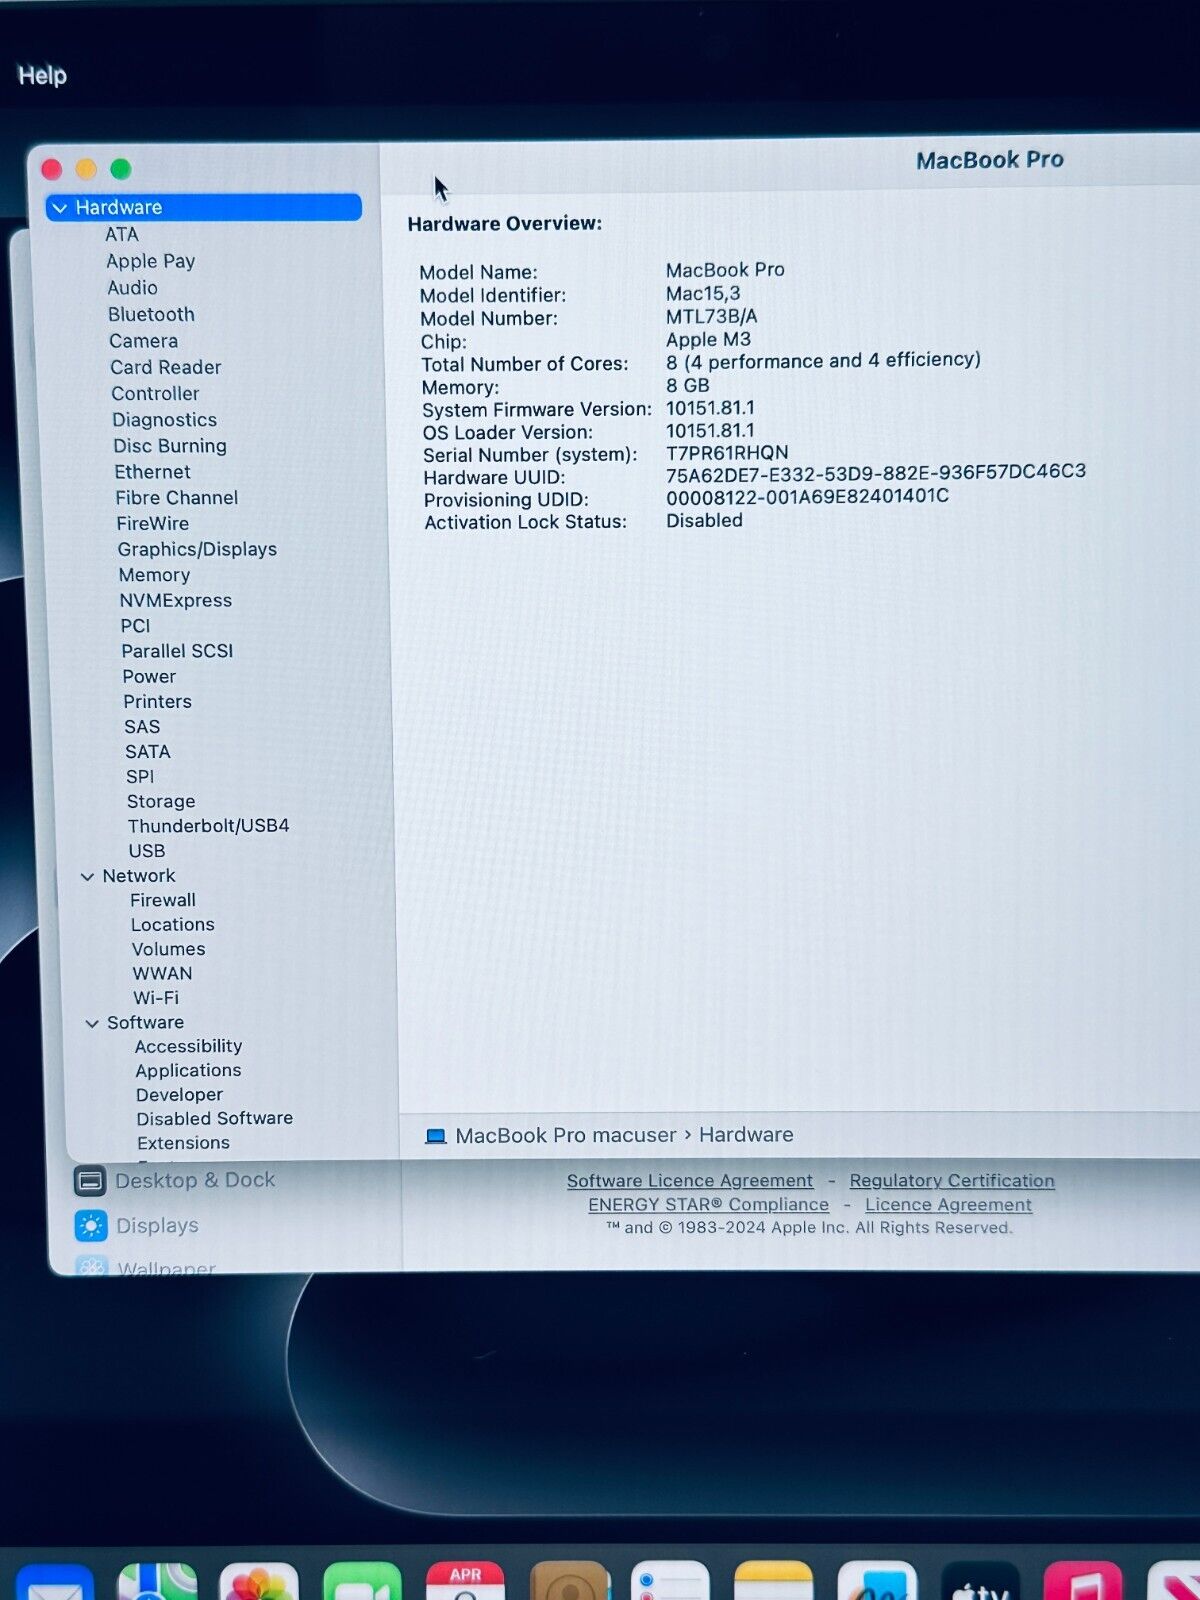Close the System Information window
Viewport: 1200px width, 1600px height.
(x=52, y=169)
